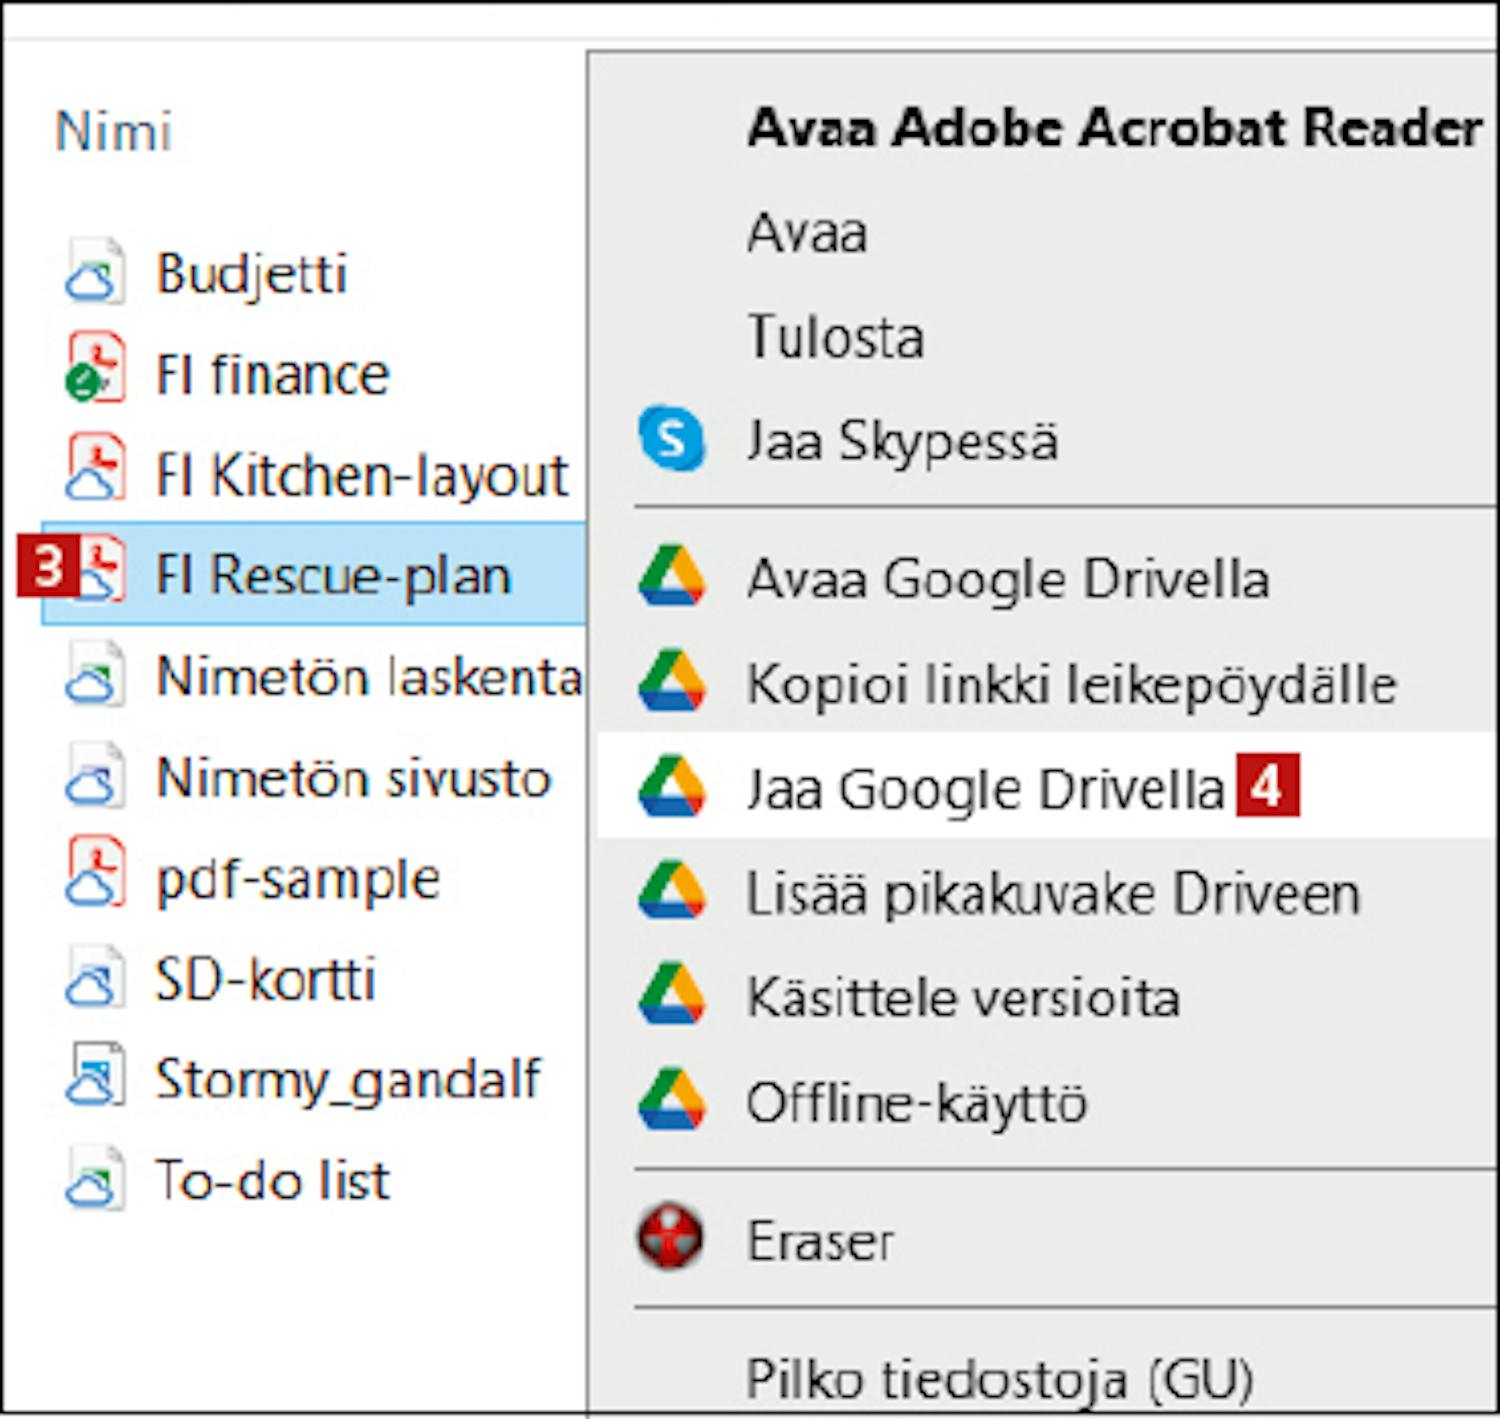The width and height of the screenshot is (1500, 1419).
Task: Click the FI Kitchen-layout PDF icon
Action: pos(95,471)
